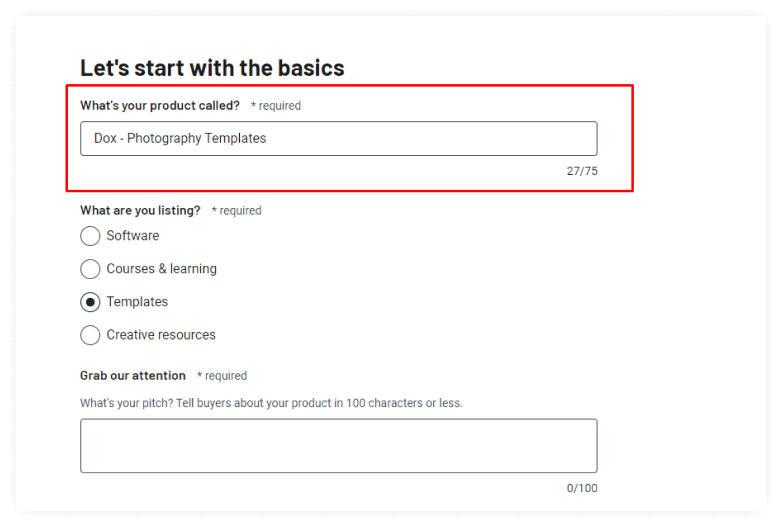
Task: Click the "Grab our attention" label
Action: coord(133,375)
